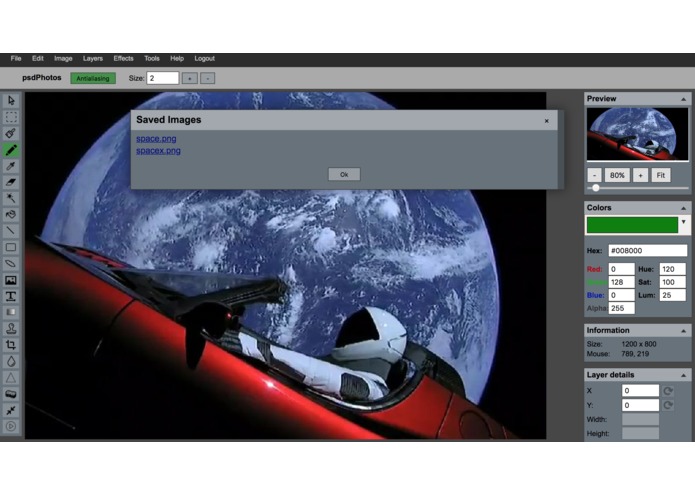This screenshot has height=494, width=695.
Task: Toggle the Antialiasing option
Action: [93, 78]
